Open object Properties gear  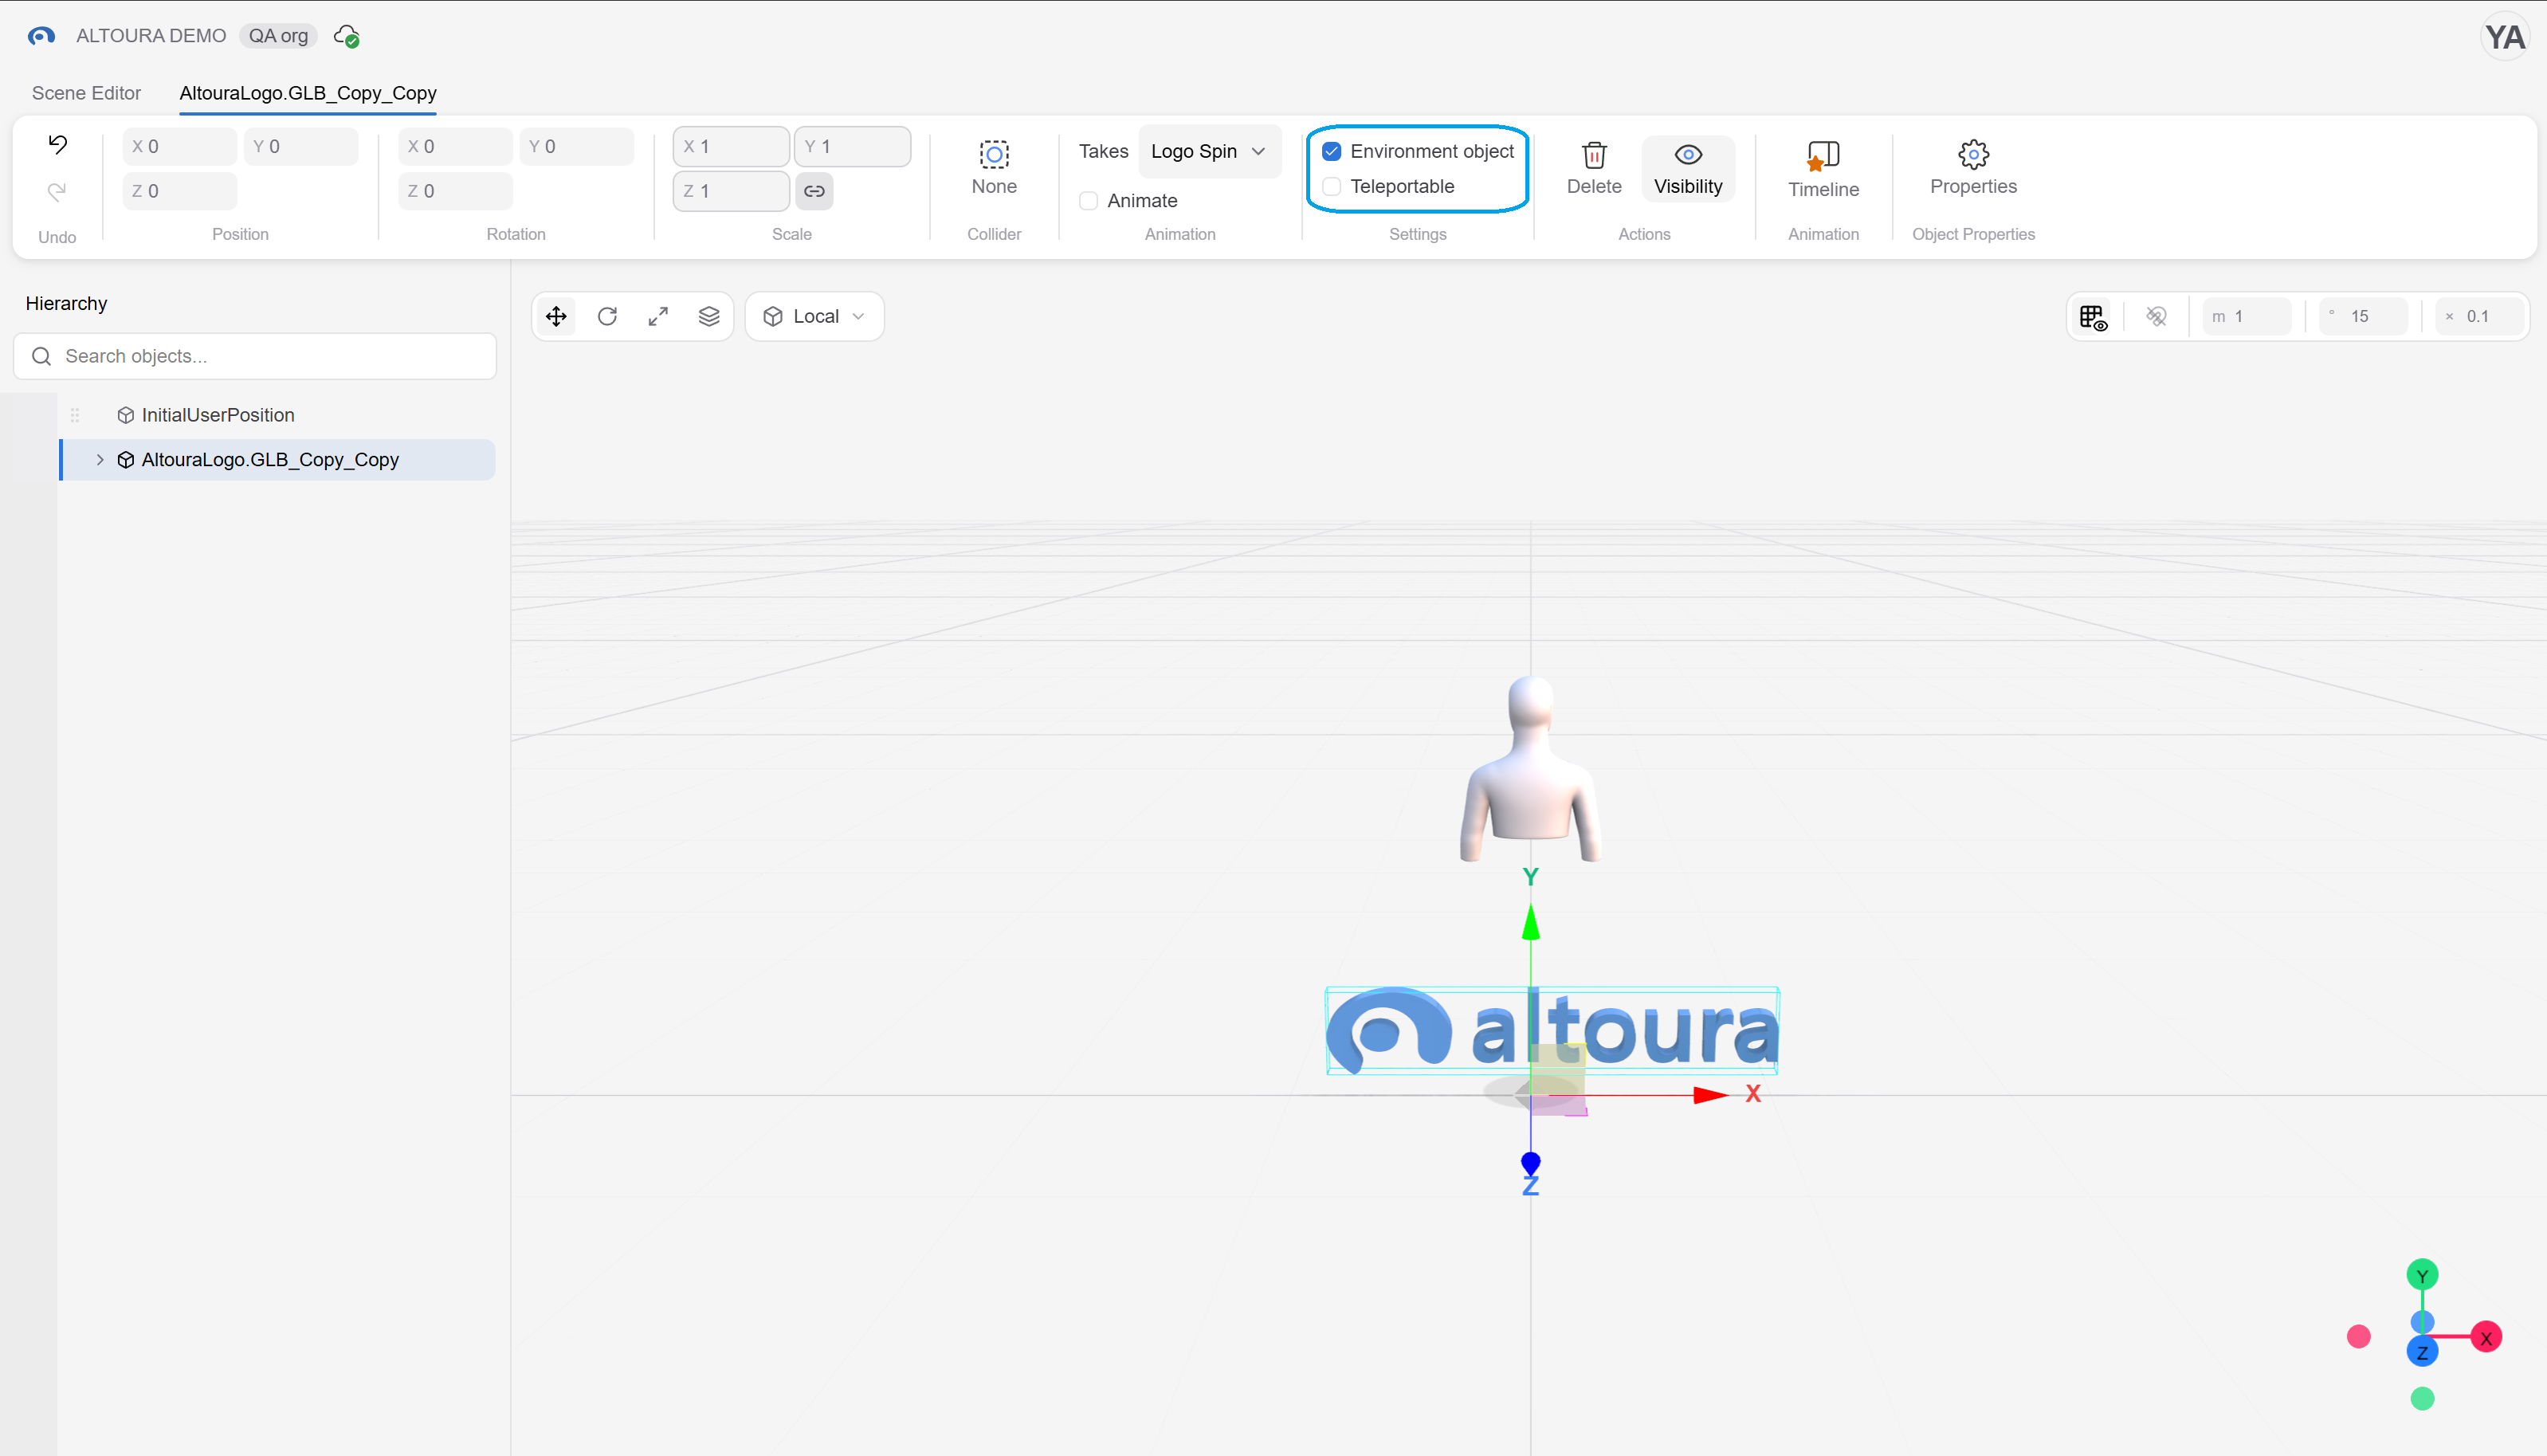coord(1973,169)
